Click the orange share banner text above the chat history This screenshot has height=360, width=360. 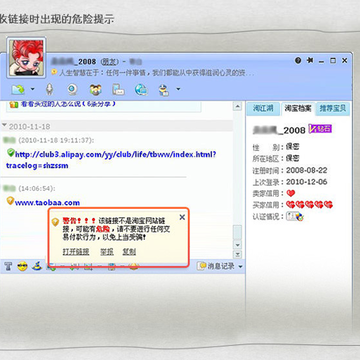point(68,104)
